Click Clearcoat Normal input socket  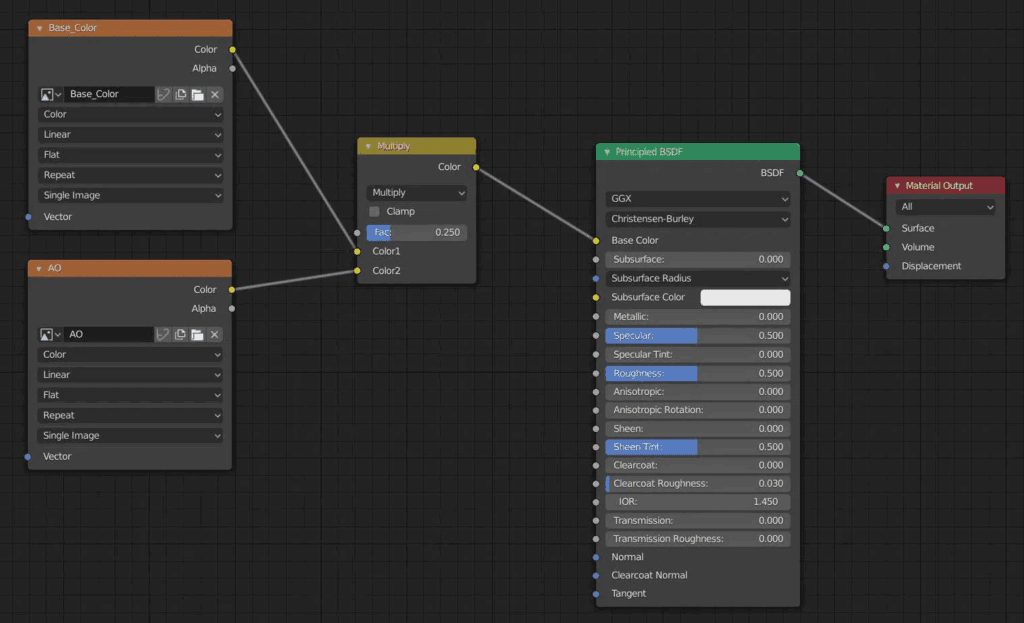tap(596, 575)
